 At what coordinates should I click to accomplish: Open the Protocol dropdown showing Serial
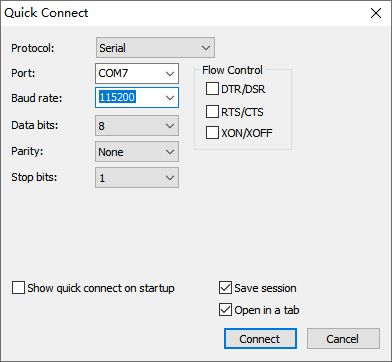coord(155,48)
